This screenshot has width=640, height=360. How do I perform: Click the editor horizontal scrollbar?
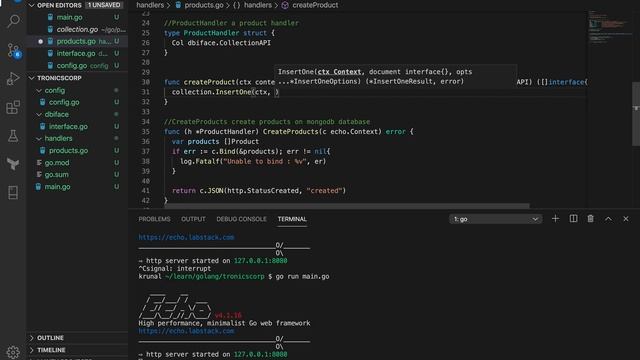click(x=347, y=205)
